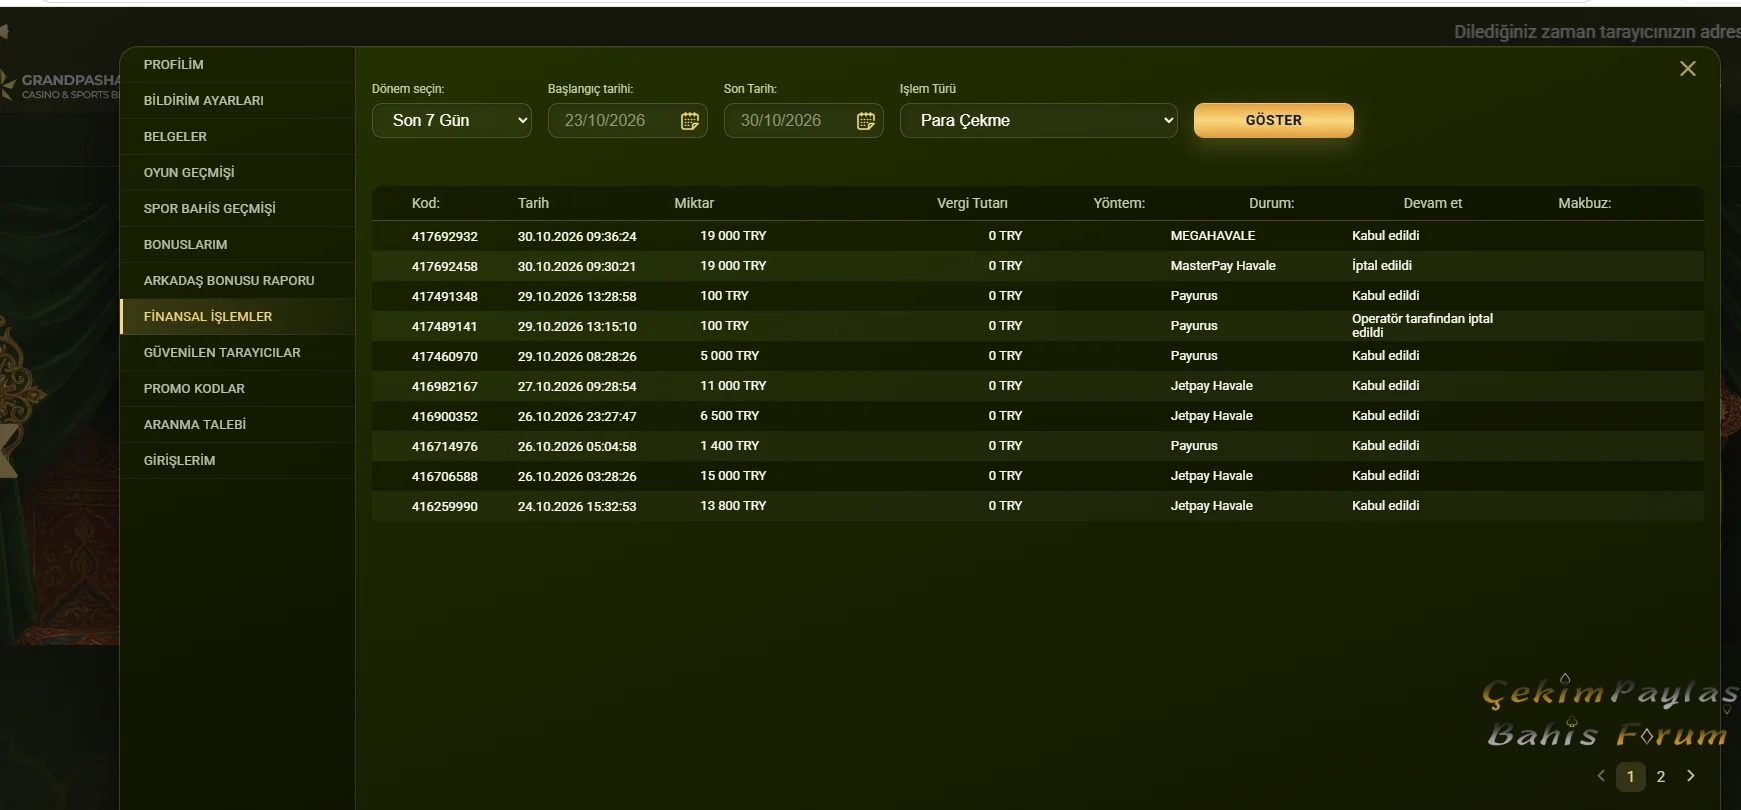Click MasterPay Havale method cell
The image size is (1741, 810).
coord(1223,266)
